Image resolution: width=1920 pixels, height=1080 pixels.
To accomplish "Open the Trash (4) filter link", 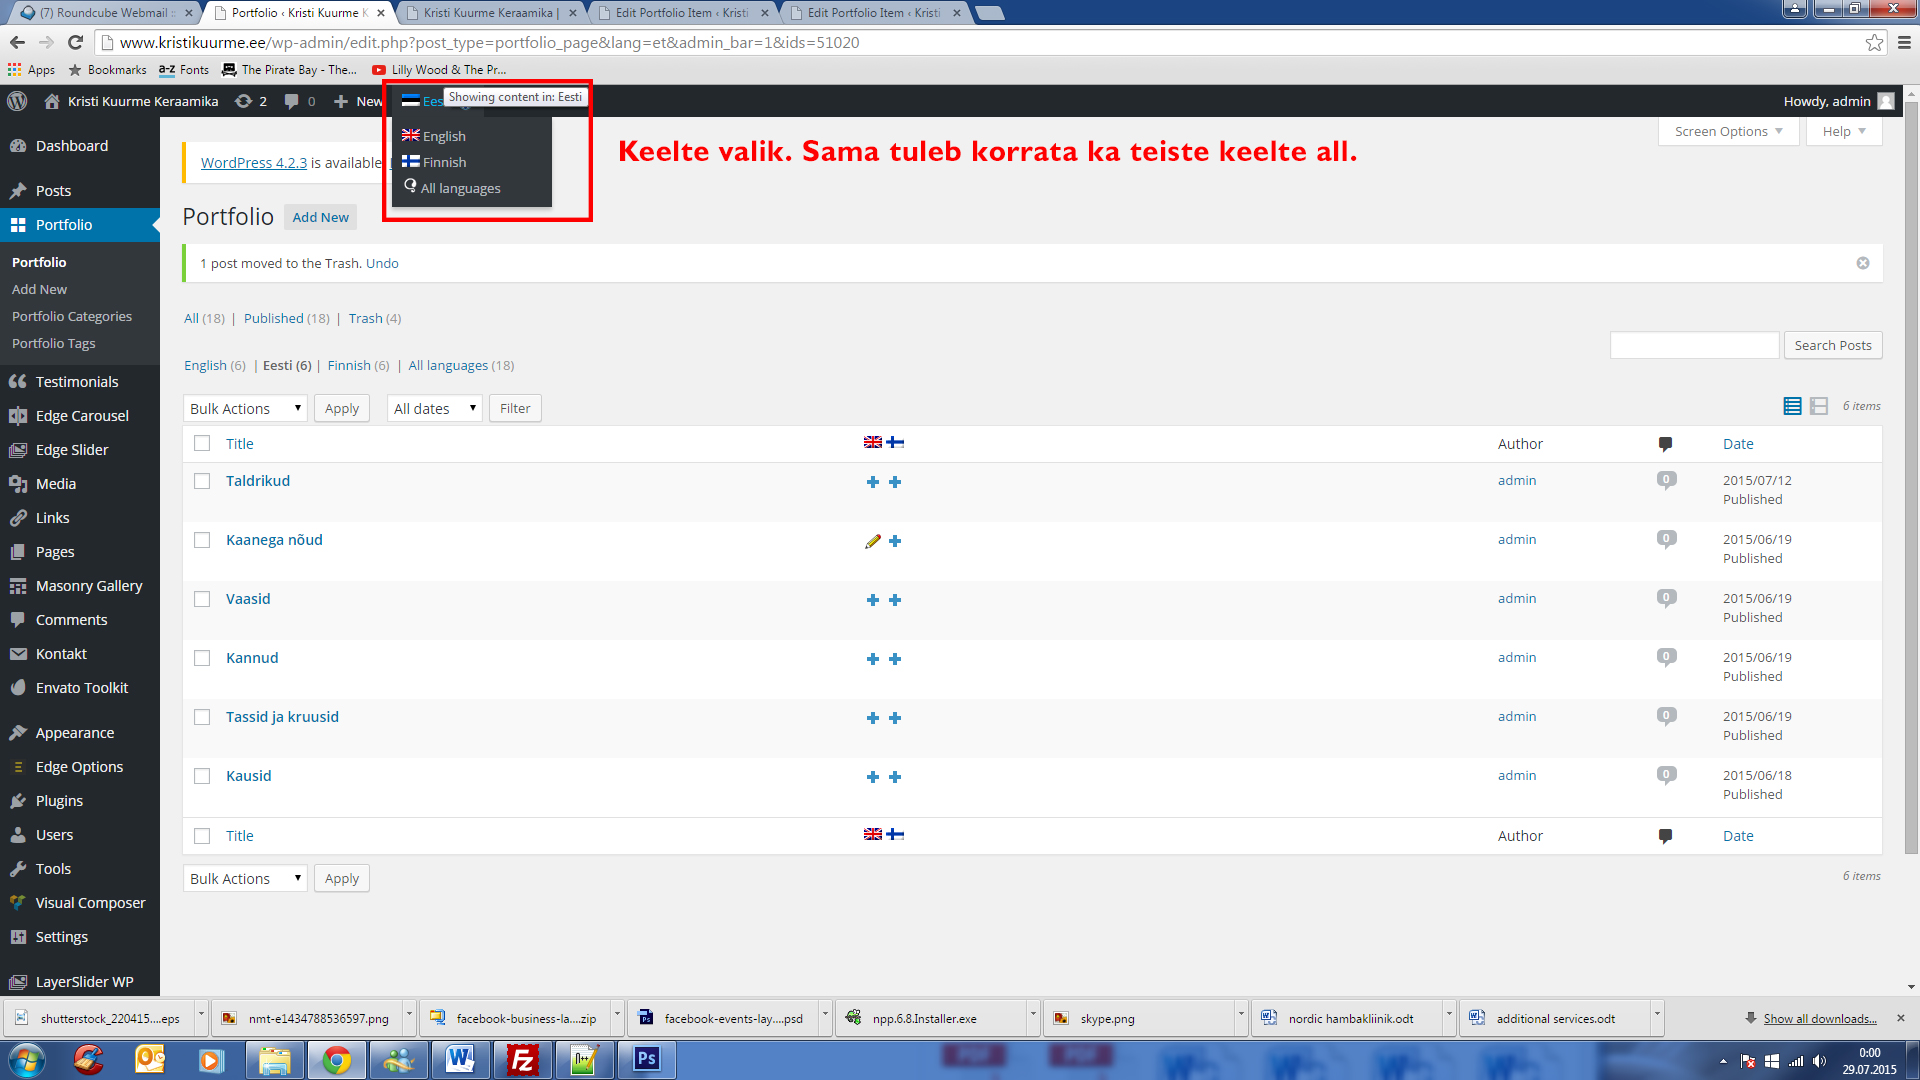I will click(374, 318).
